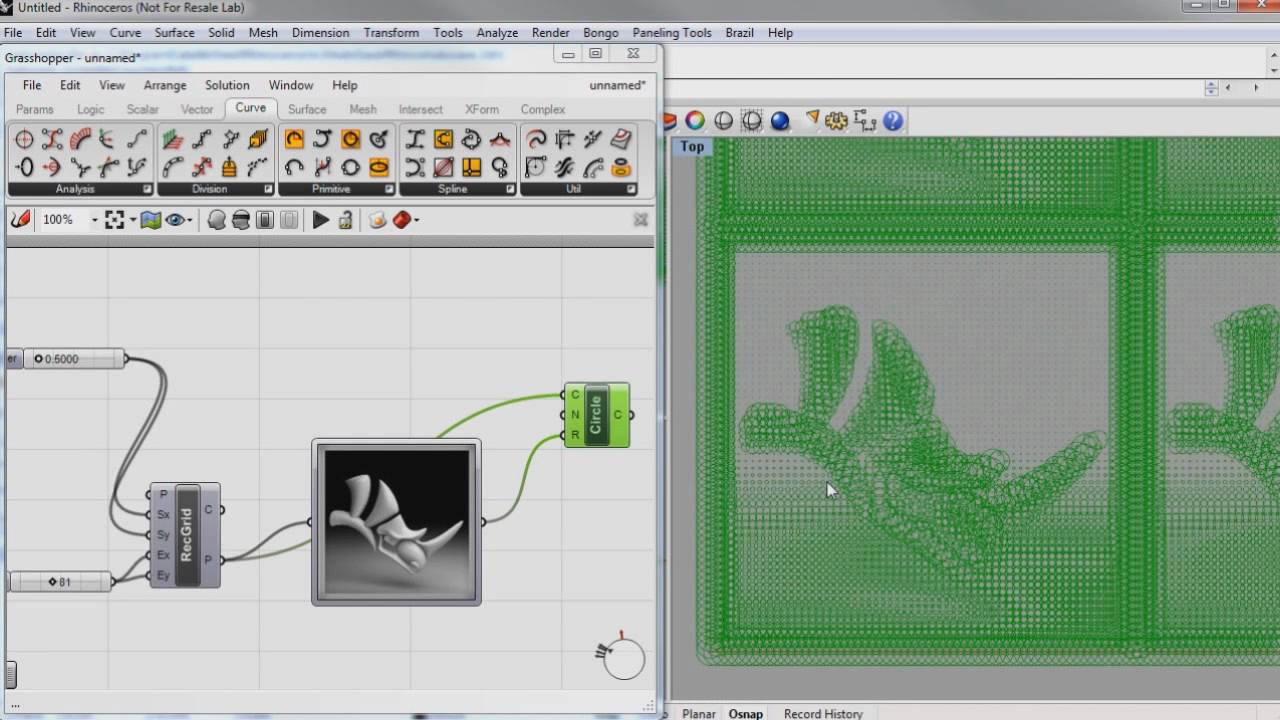Click the RecGrid component on canvas

tap(185, 535)
